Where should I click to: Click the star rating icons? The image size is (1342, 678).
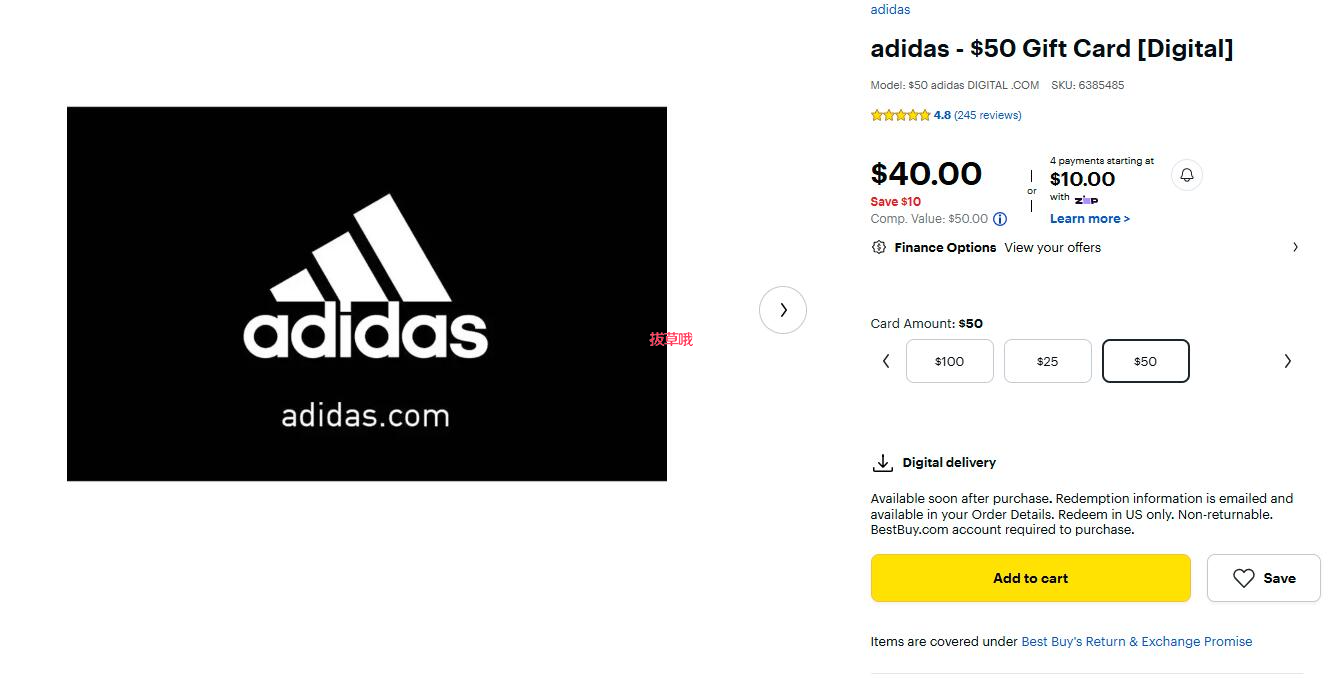[x=900, y=115]
